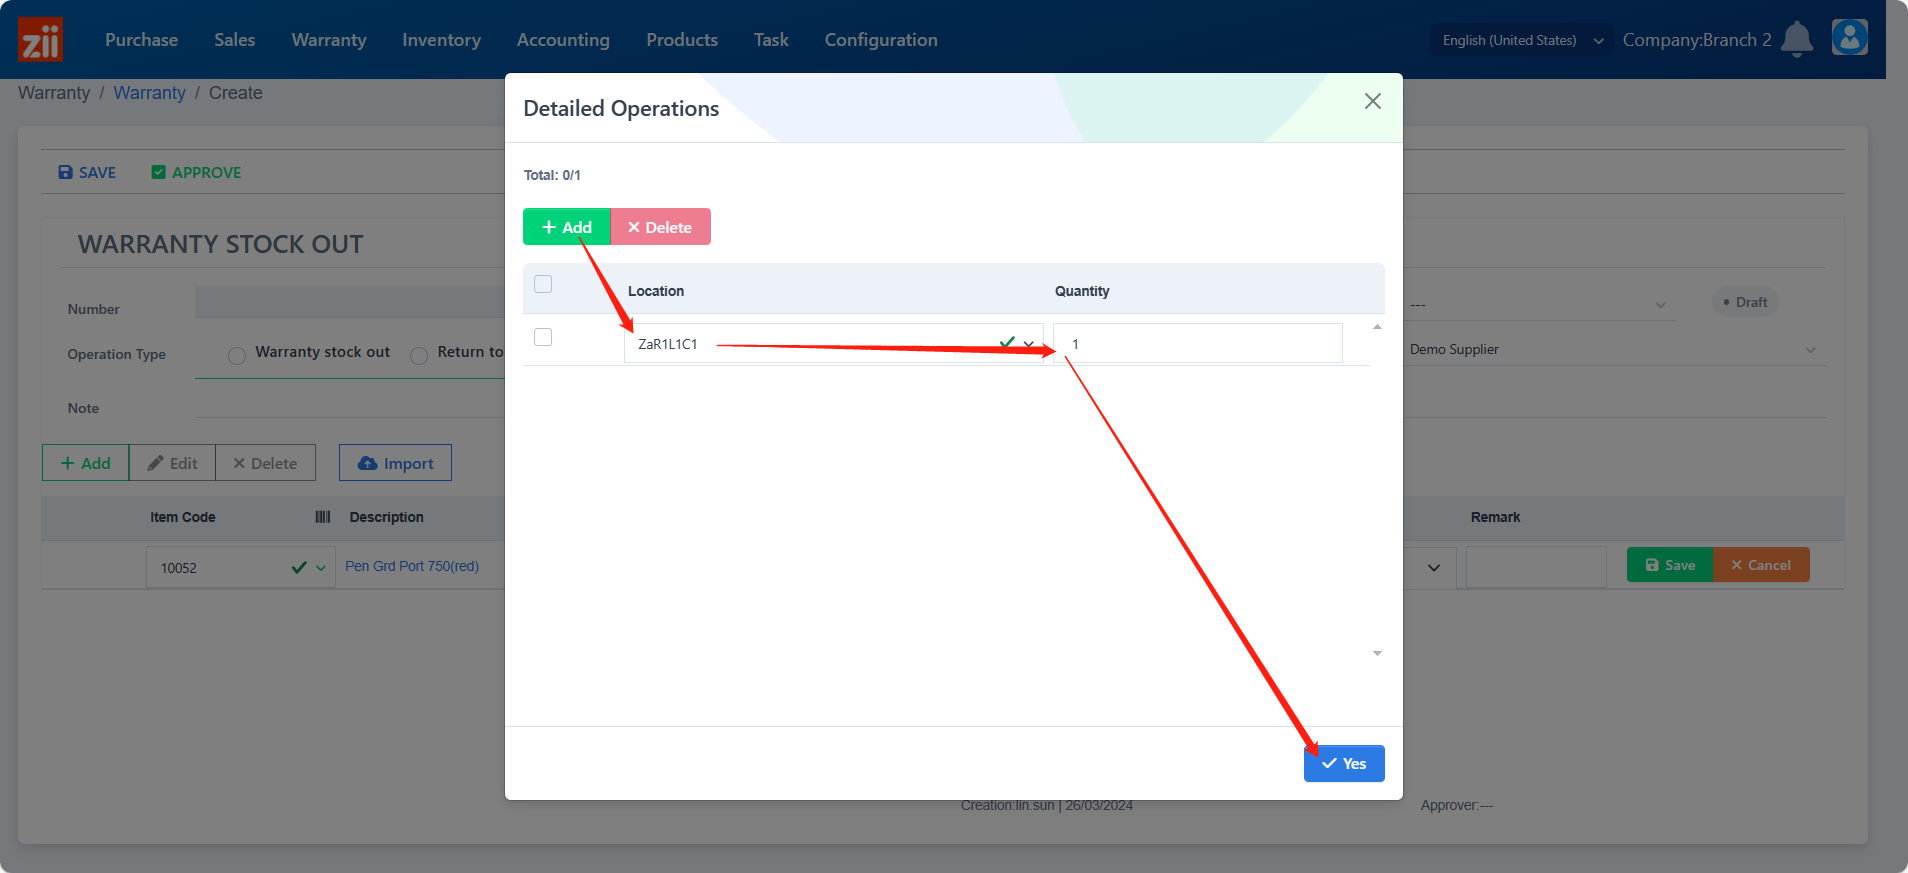
Task: Open the Purchase menu
Action: tap(141, 40)
